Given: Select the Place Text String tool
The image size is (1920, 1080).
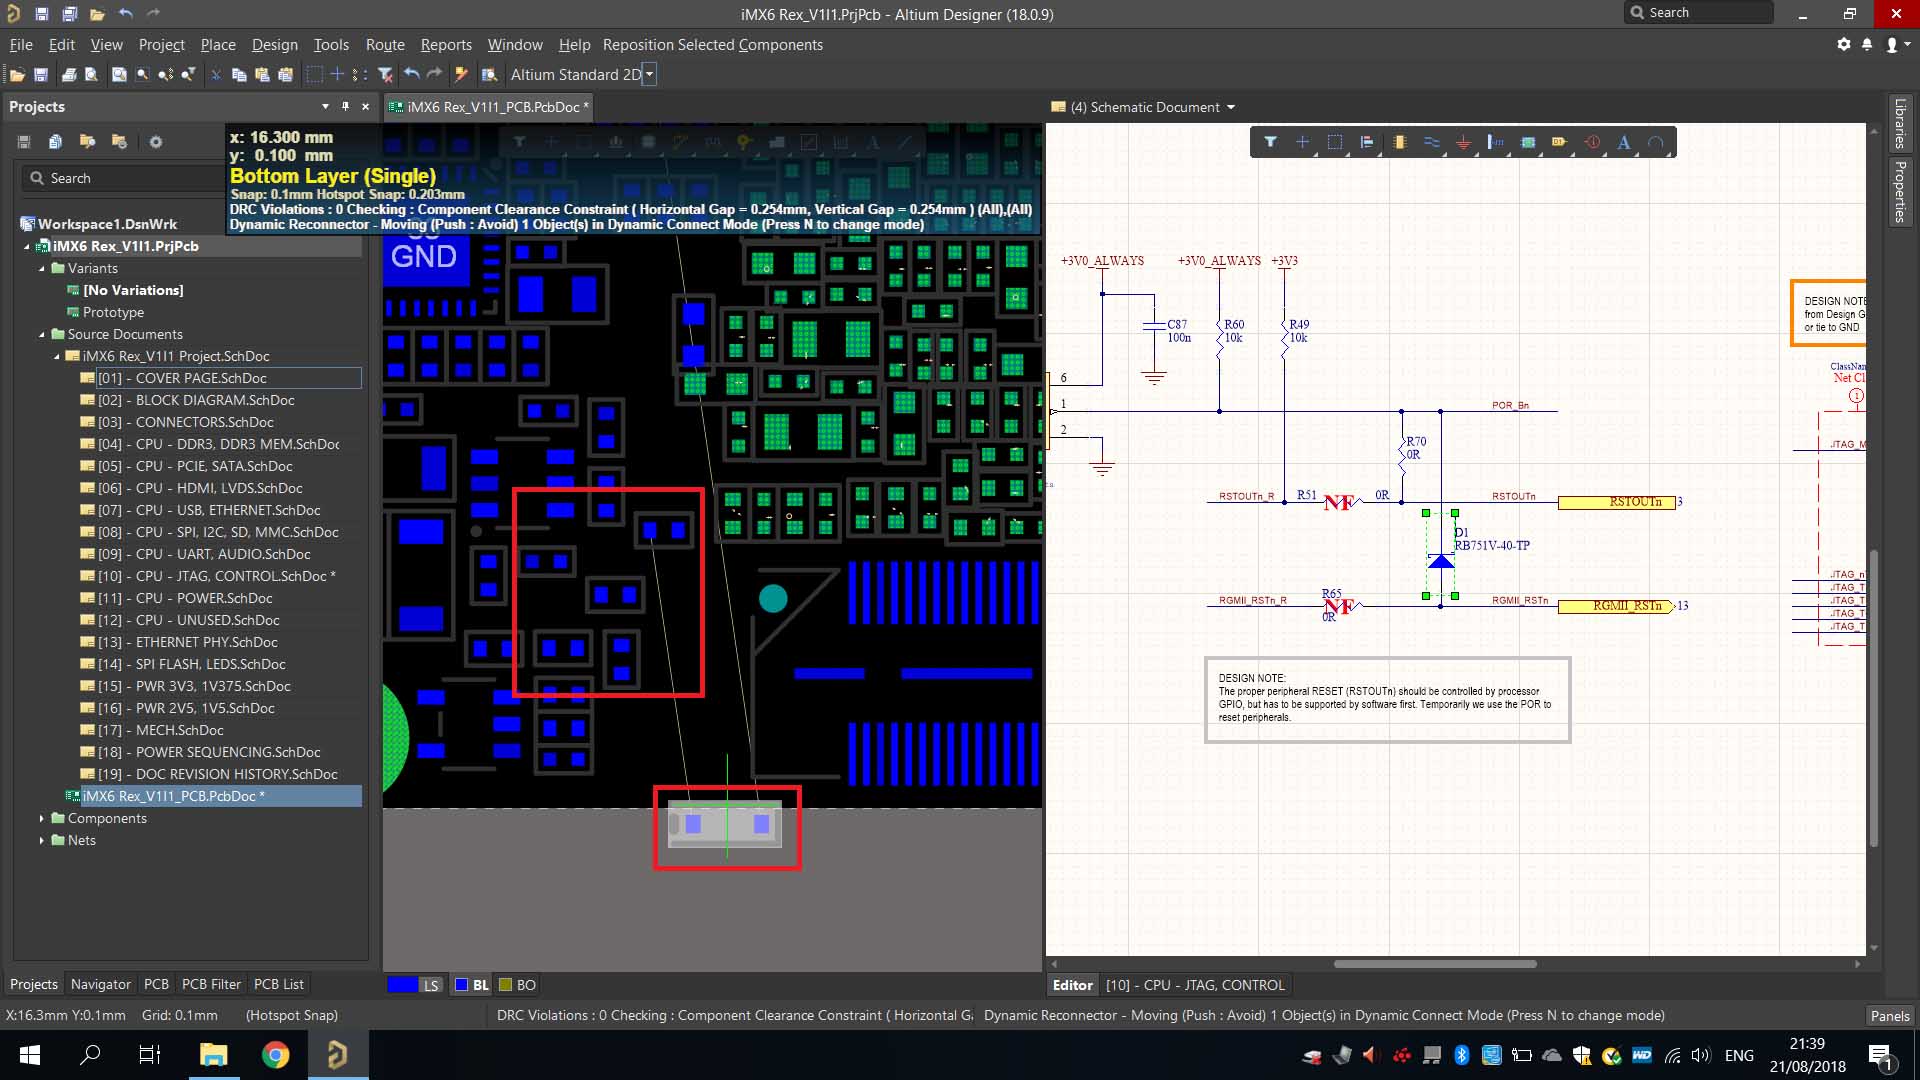Looking at the screenshot, I should [1624, 142].
